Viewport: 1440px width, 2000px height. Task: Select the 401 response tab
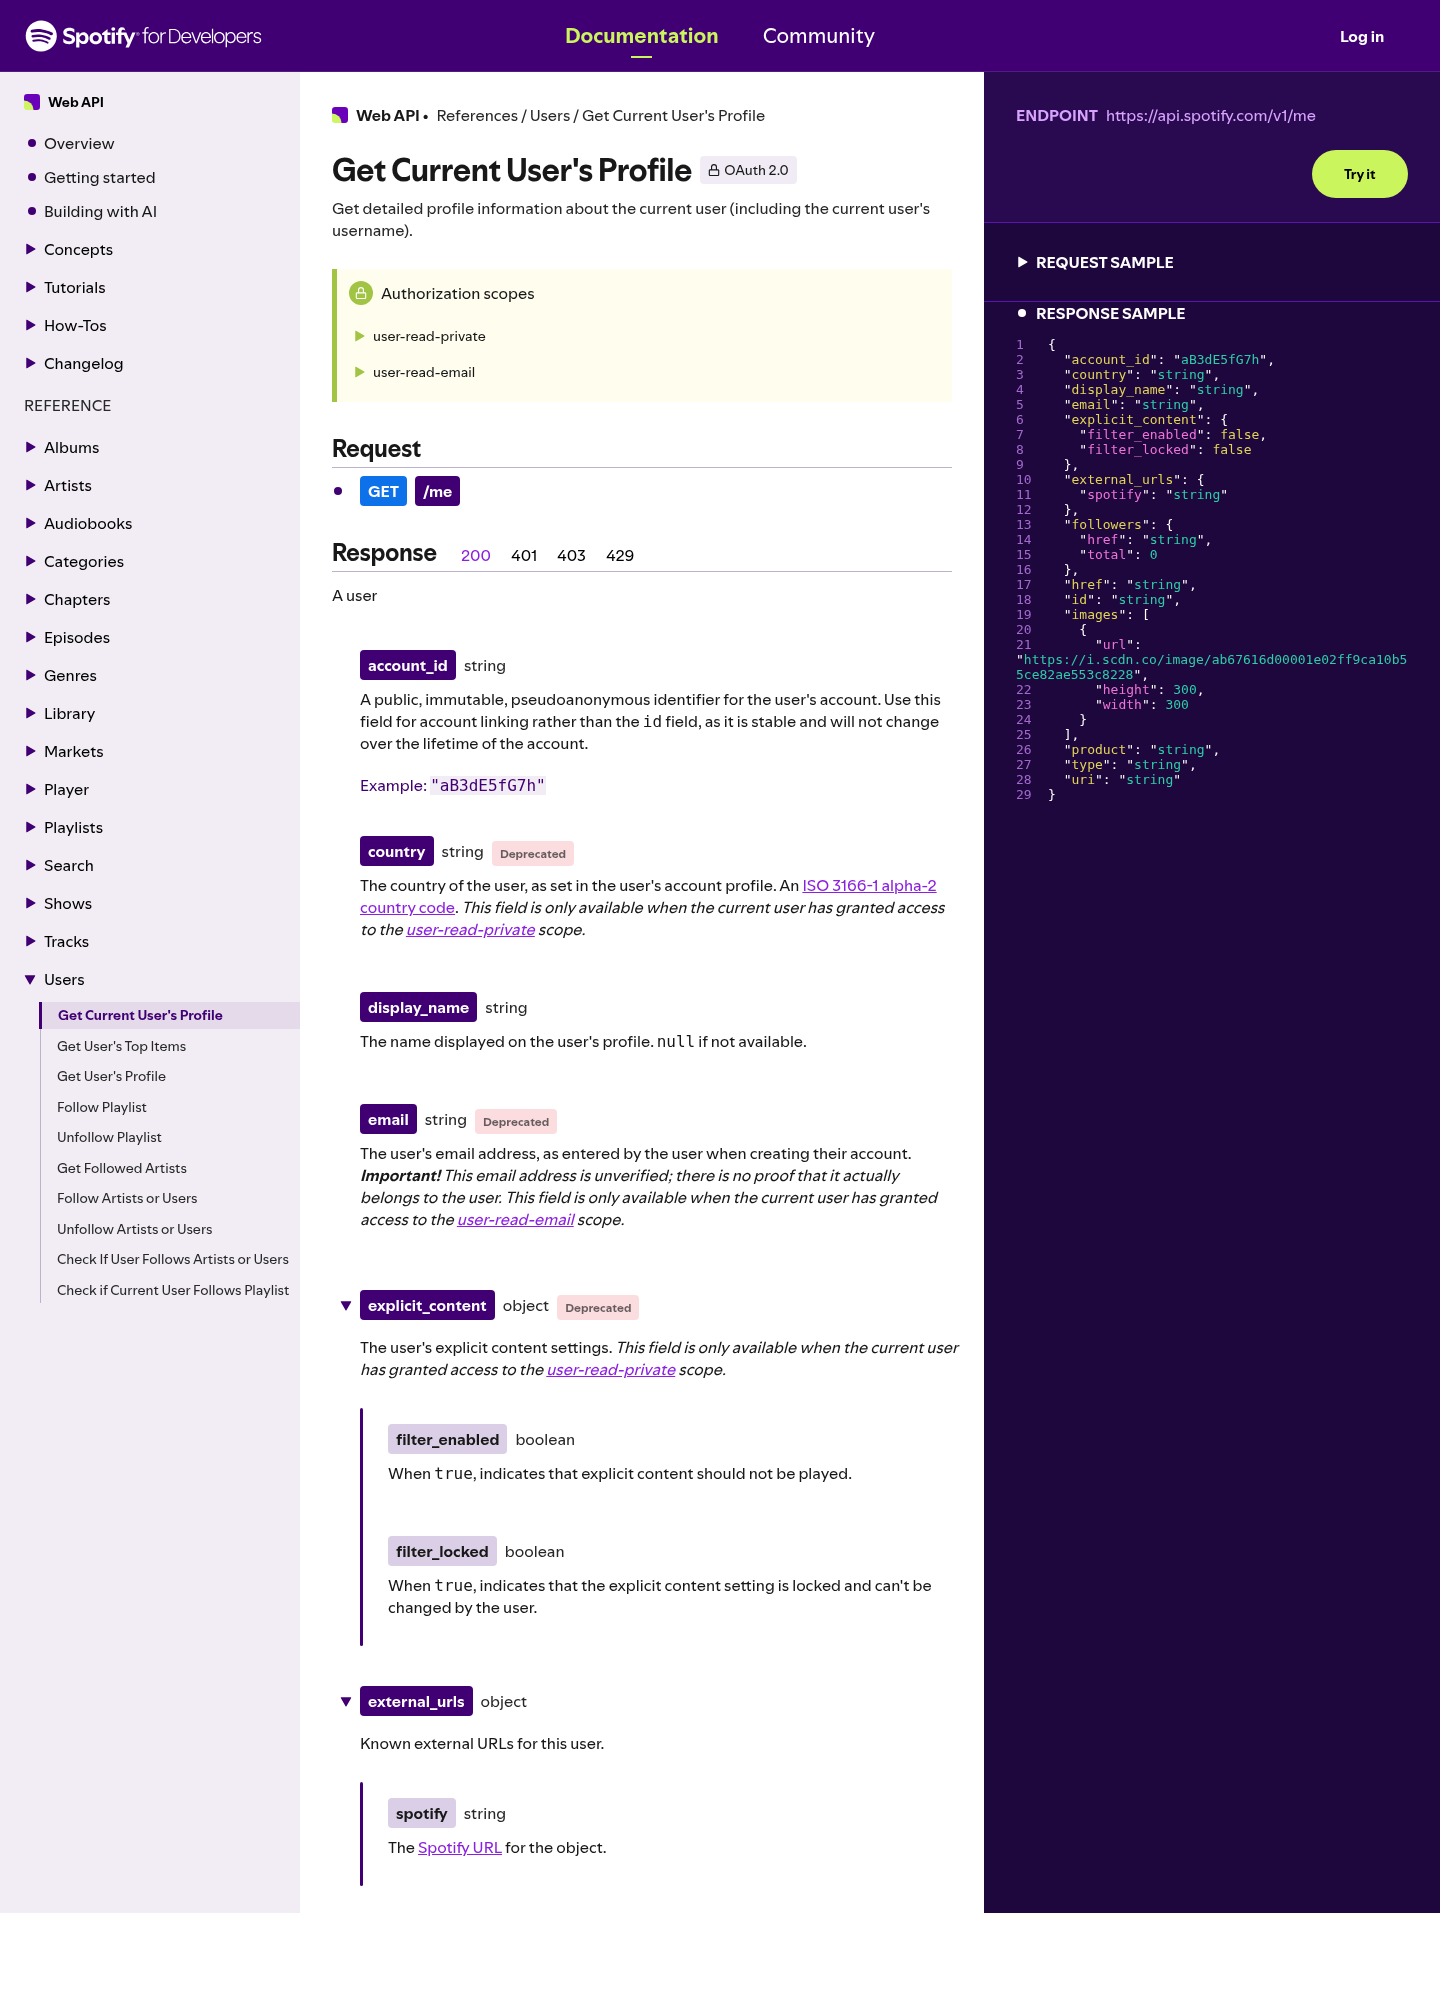point(524,555)
